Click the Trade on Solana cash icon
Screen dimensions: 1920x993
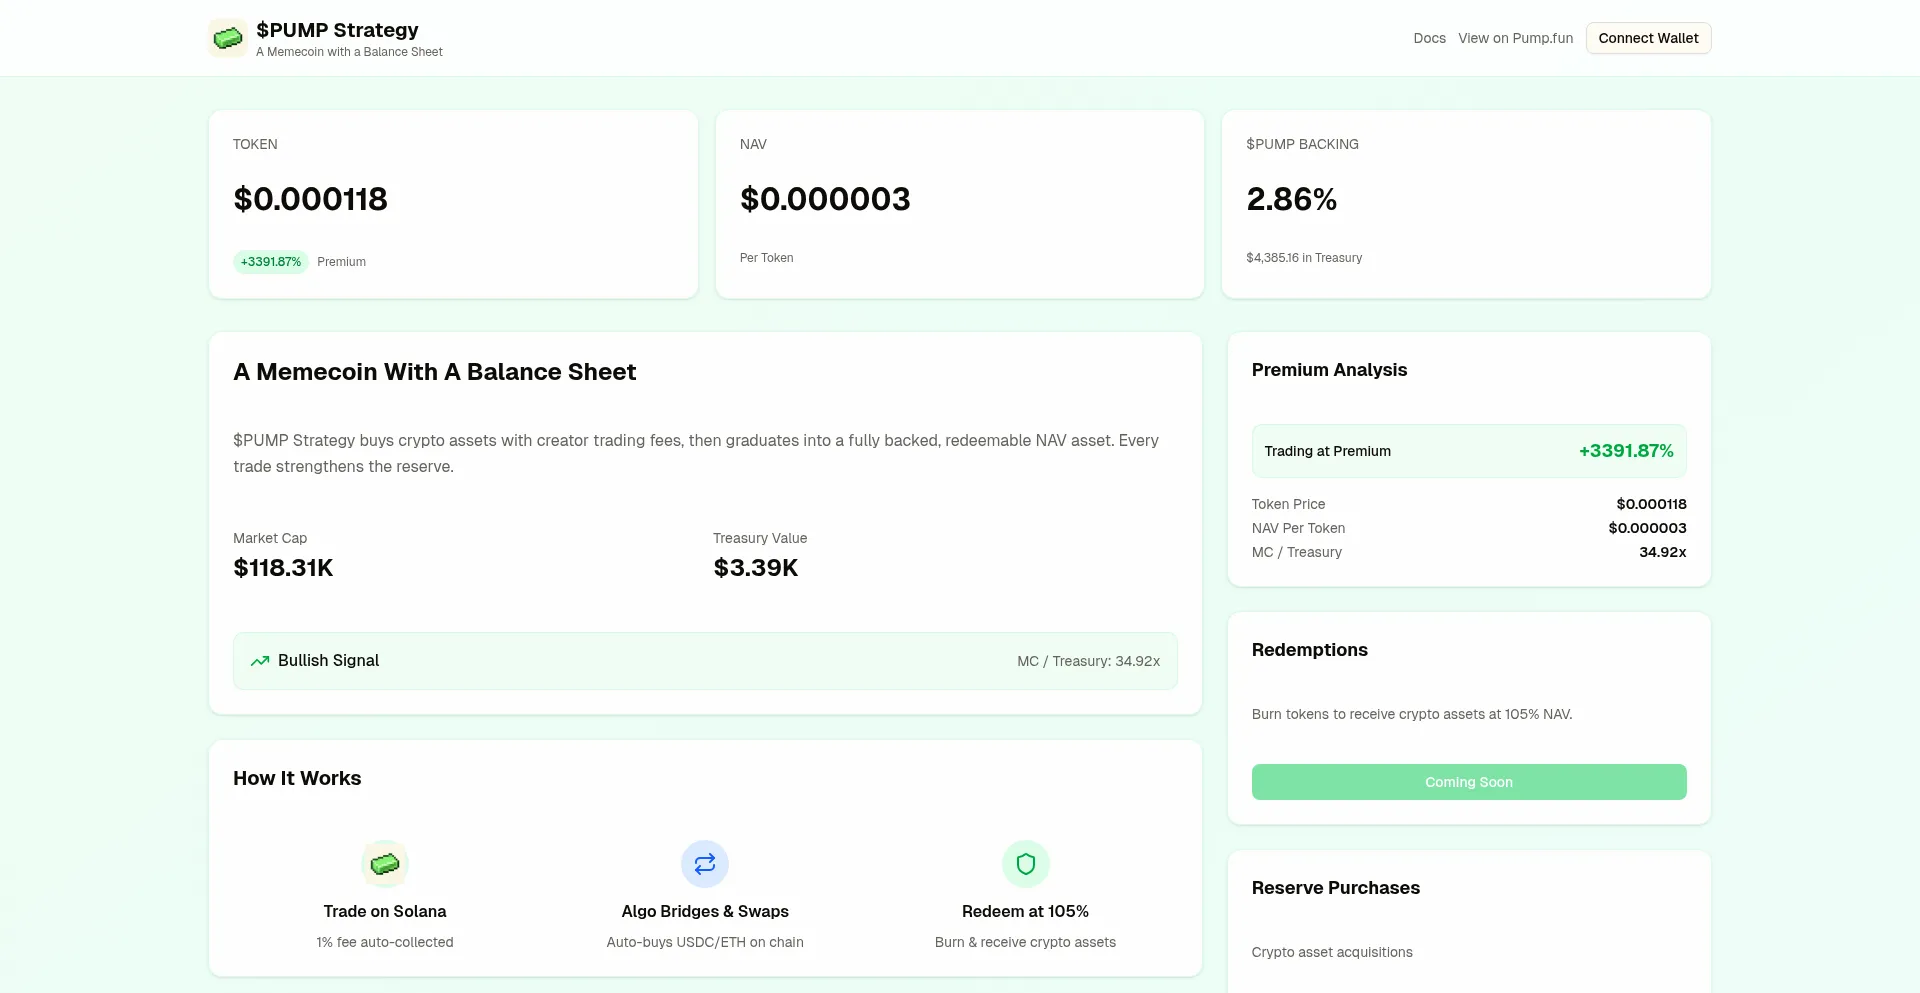[x=385, y=864]
